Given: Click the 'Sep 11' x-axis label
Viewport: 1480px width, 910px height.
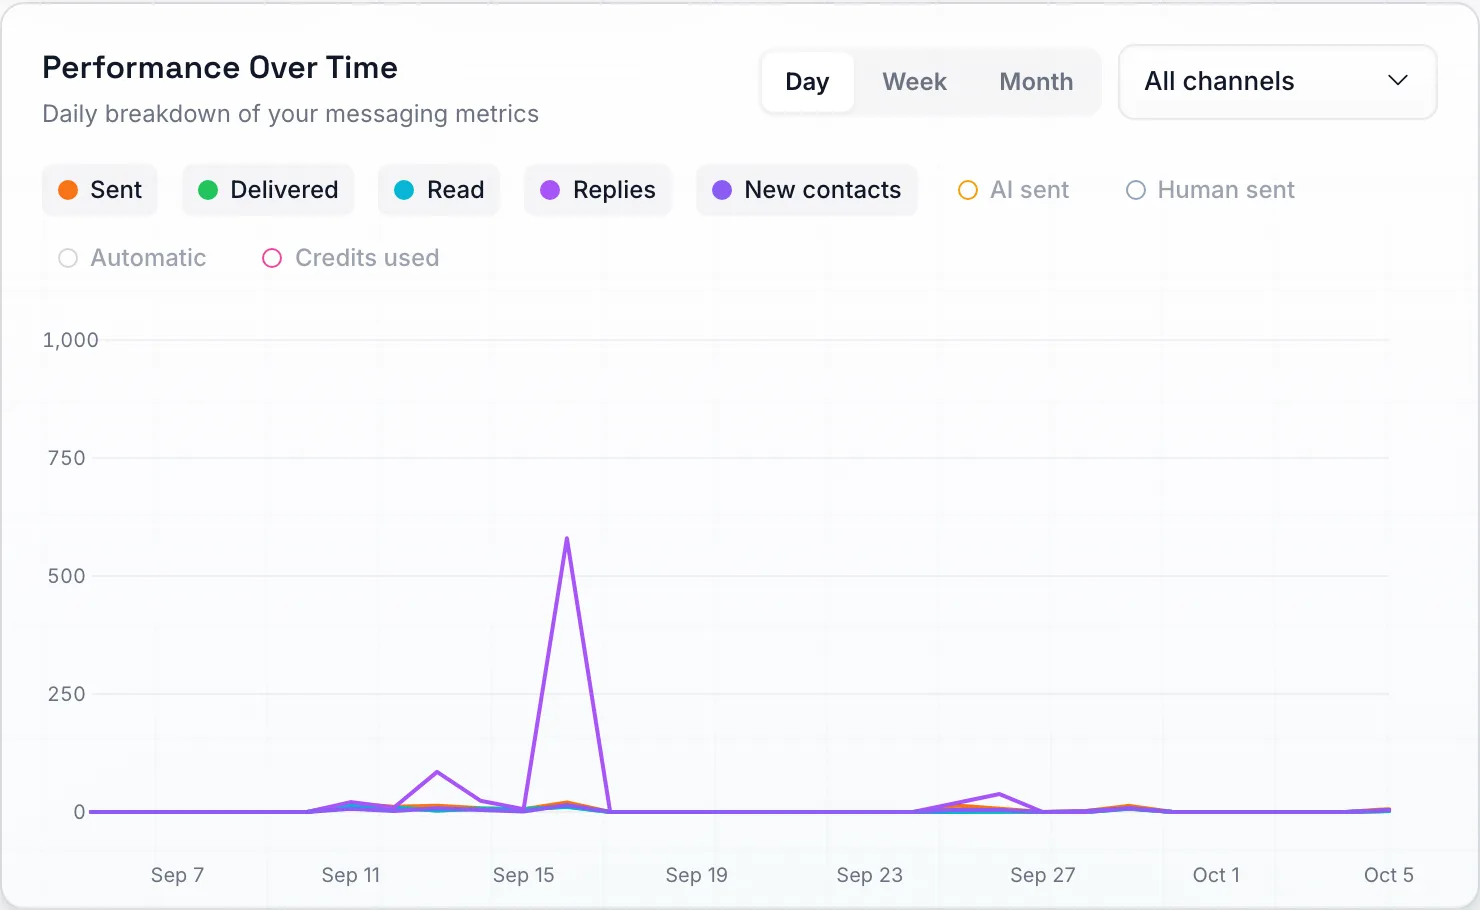Looking at the screenshot, I should point(351,875).
